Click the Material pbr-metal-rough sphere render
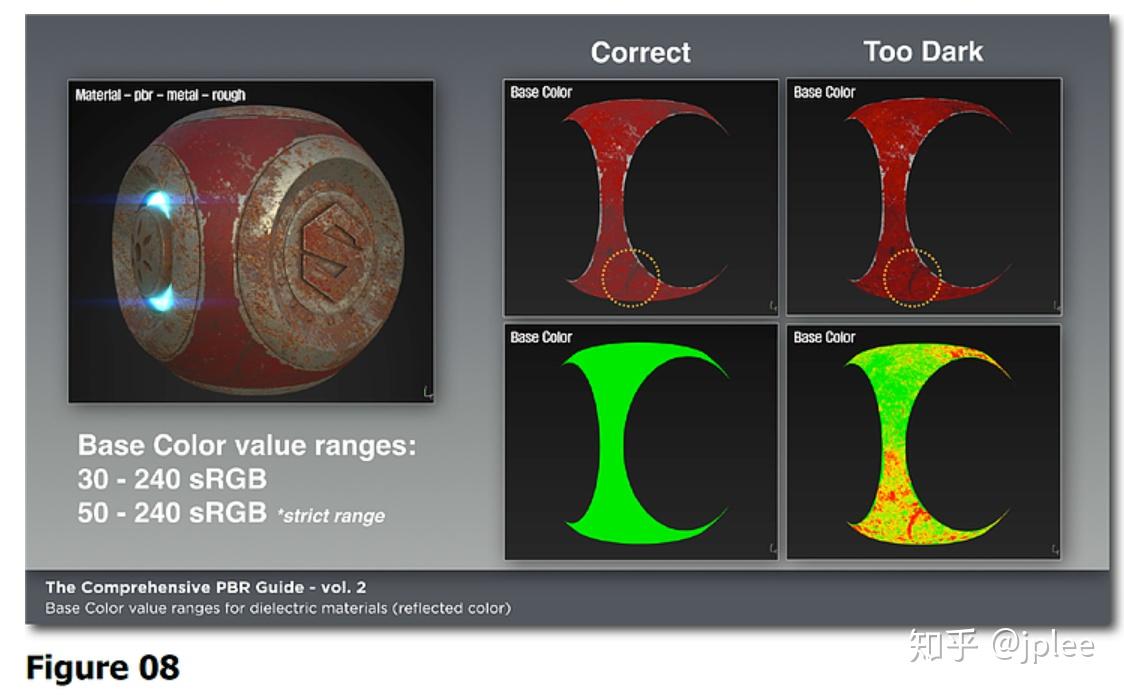 (251, 241)
